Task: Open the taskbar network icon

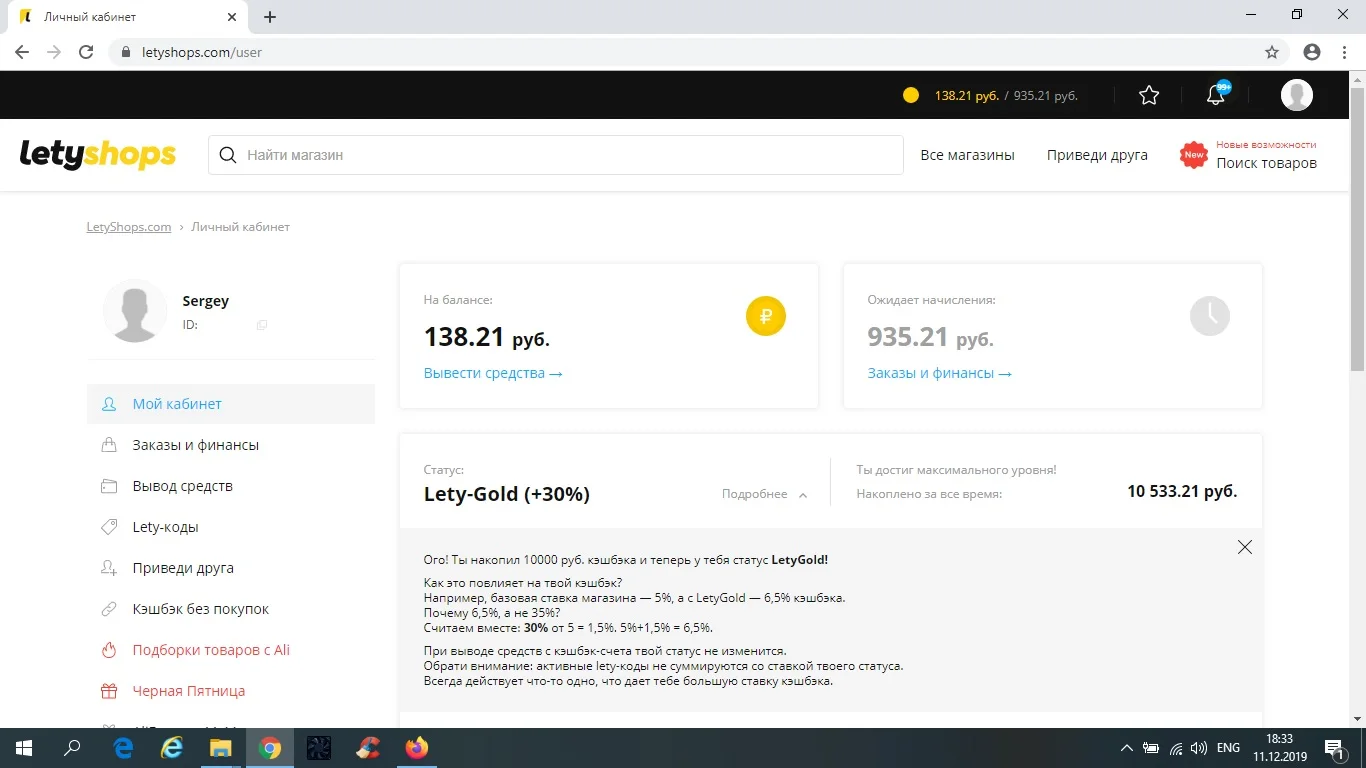Action: pos(1176,748)
